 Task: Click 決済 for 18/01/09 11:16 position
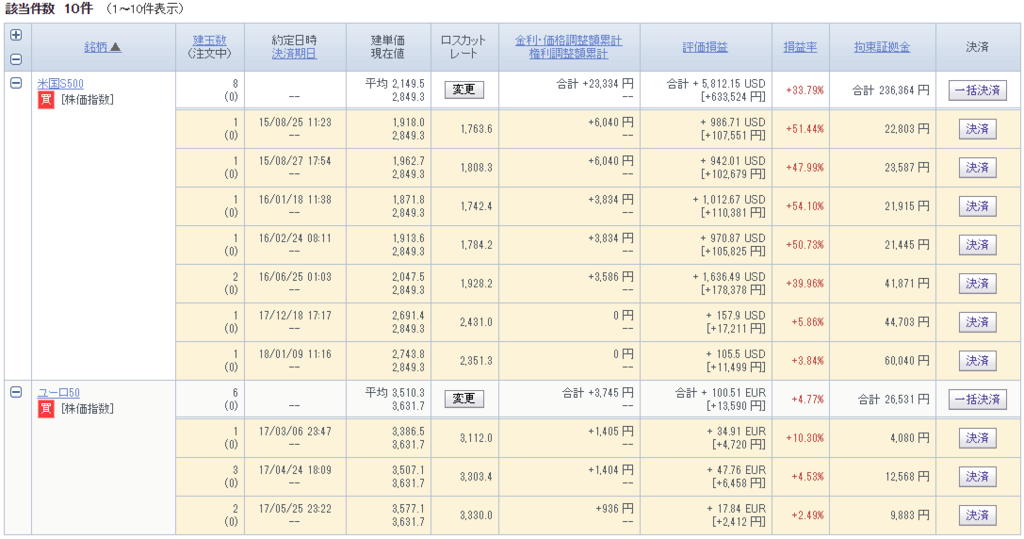978,360
